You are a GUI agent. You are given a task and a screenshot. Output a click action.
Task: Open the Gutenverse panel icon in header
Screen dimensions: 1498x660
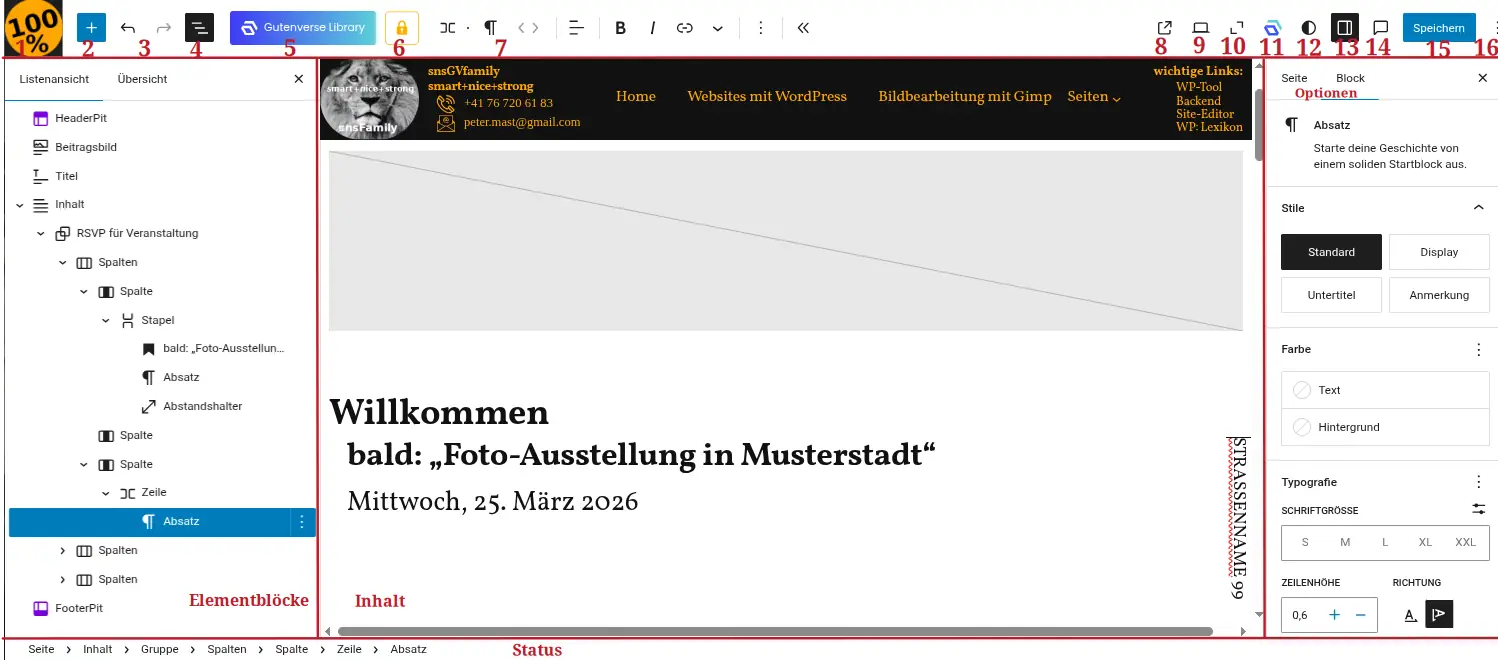(x=1273, y=28)
